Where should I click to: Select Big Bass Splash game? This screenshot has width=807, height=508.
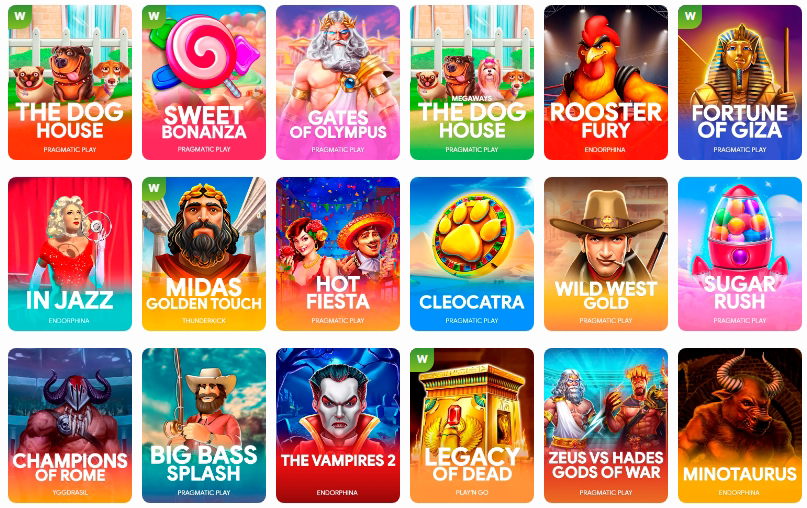pos(204,425)
